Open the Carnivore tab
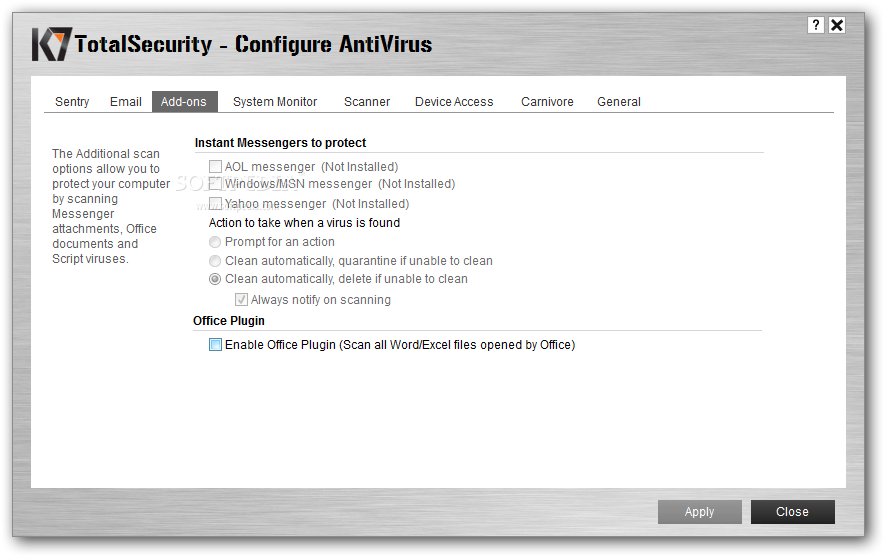This screenshot has width=885, height=557. (x=547, y=102)
